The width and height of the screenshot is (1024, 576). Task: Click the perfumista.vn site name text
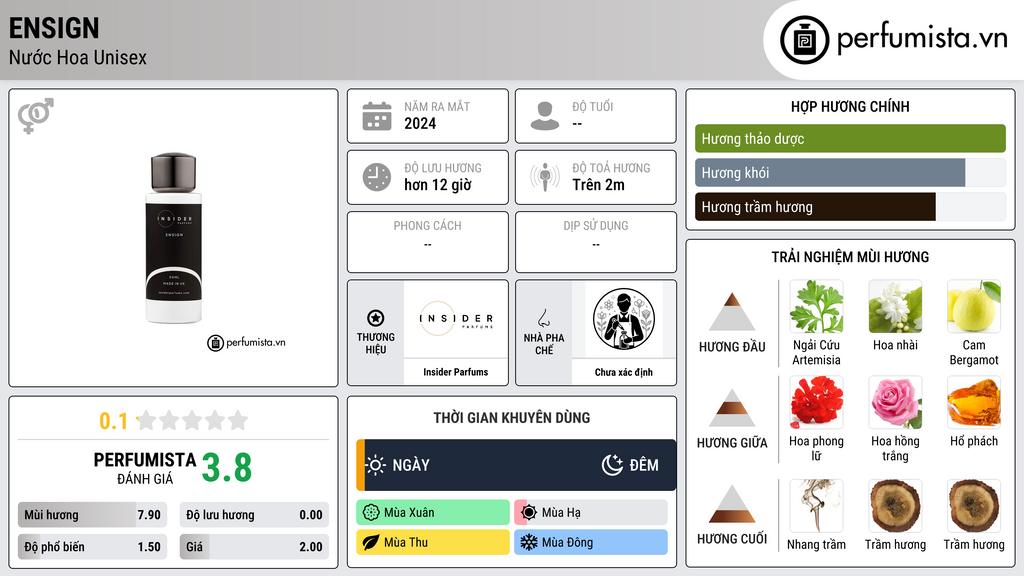point(922,39)
